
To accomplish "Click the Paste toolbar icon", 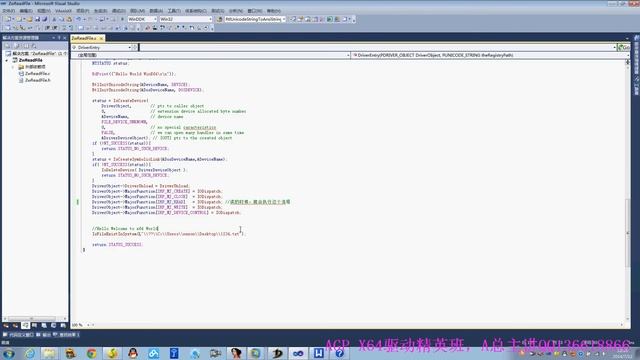I will pyautogui.click(x=69, y=19).
